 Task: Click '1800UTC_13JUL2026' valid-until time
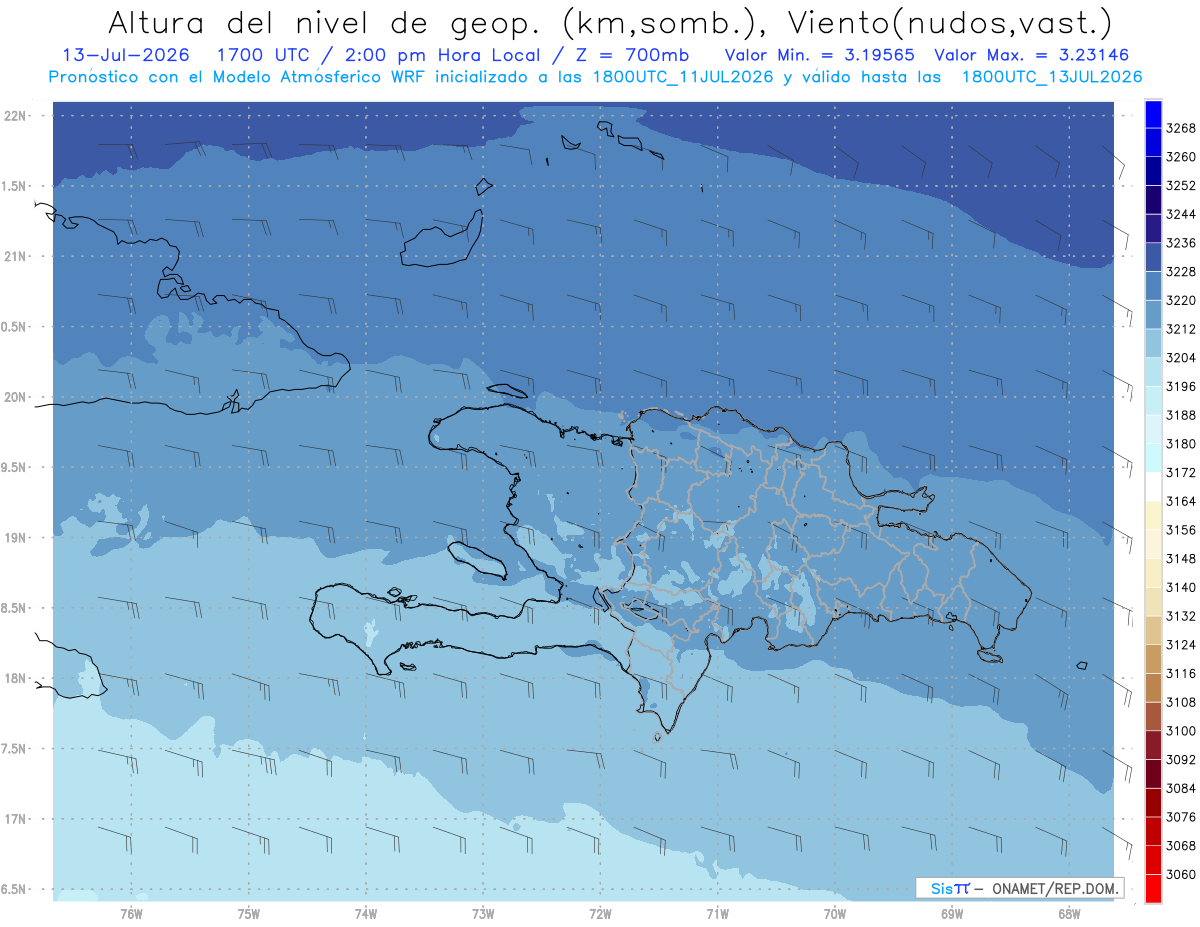coord(1051,77)
